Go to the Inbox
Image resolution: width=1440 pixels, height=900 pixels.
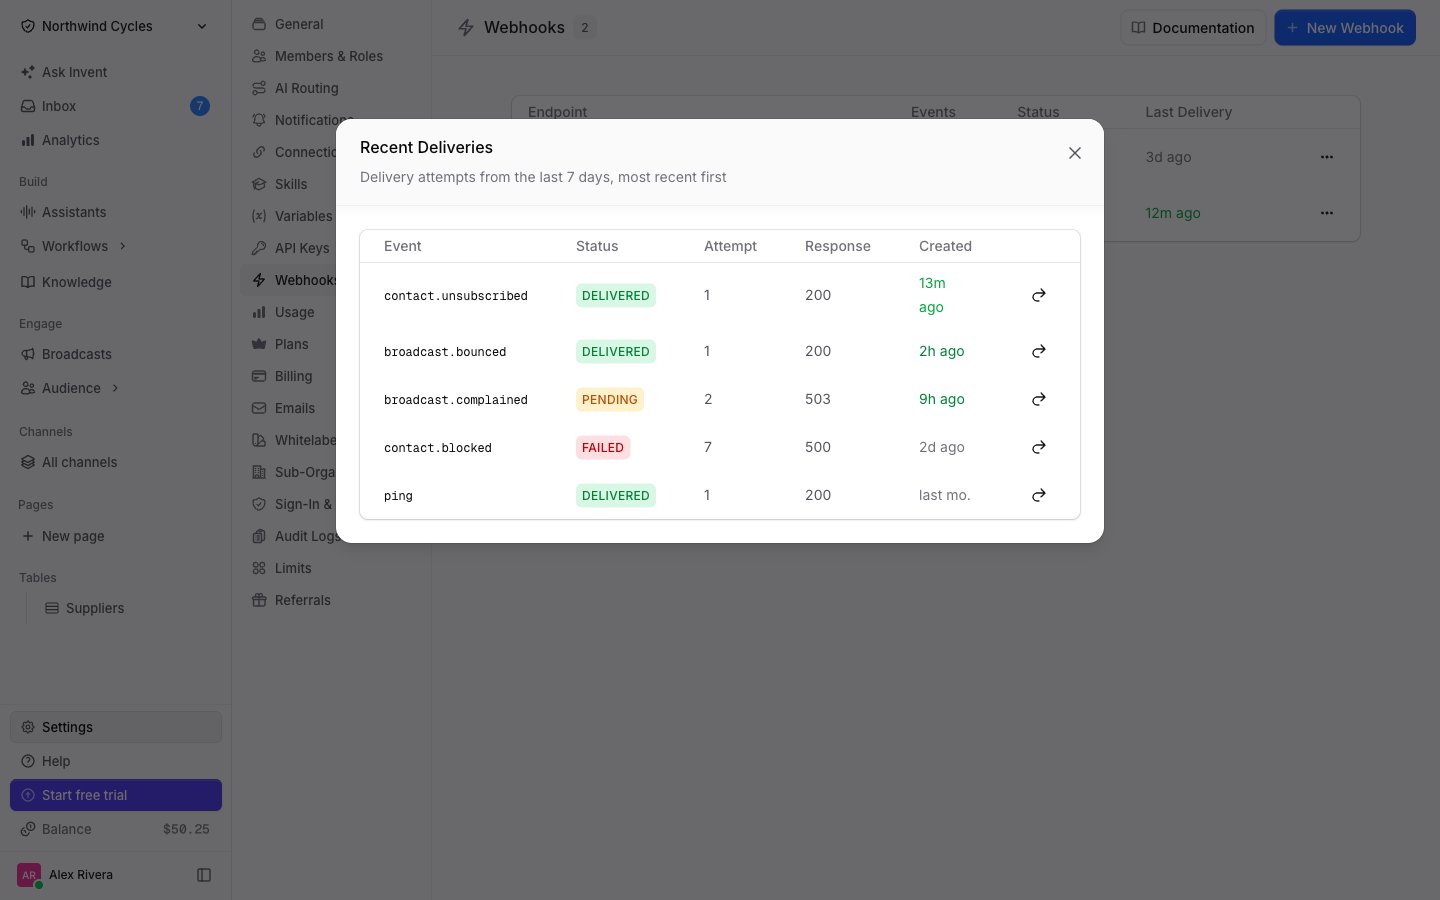tap(115, 106)
